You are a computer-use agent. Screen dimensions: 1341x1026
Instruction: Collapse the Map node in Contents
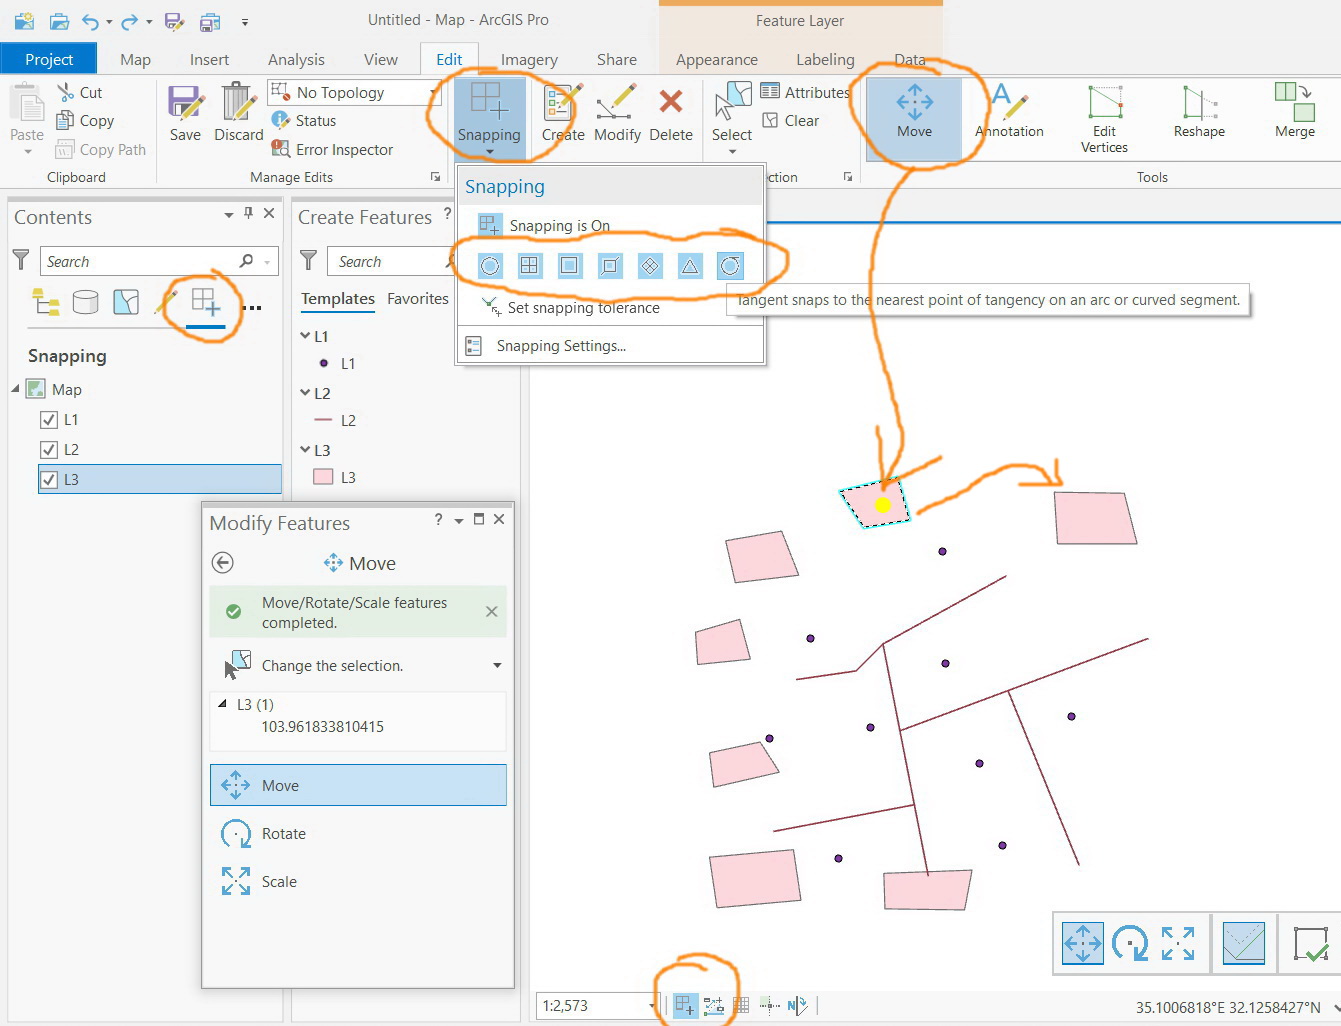click(x=16, y=388)
